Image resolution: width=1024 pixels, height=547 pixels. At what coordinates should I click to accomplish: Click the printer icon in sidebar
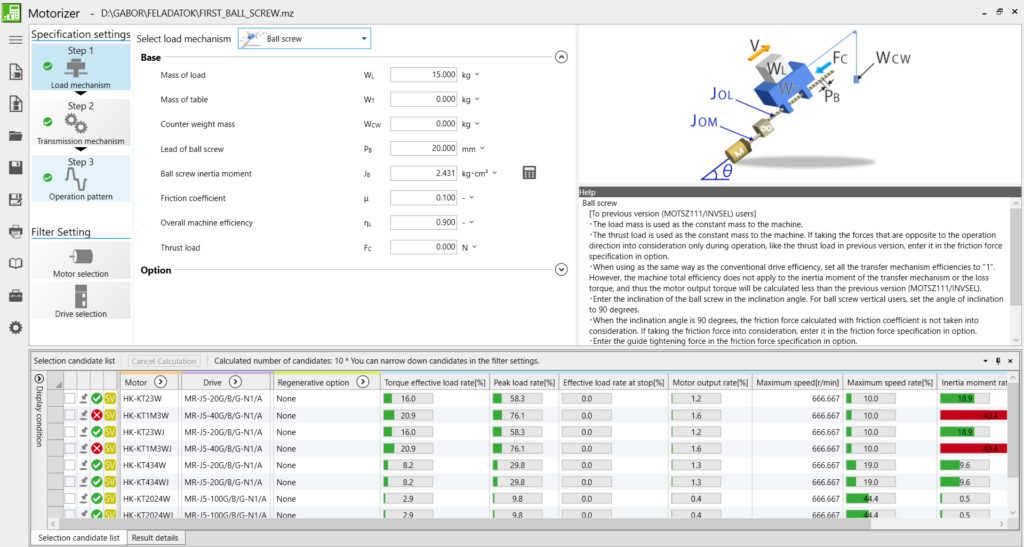pos(15,232)
